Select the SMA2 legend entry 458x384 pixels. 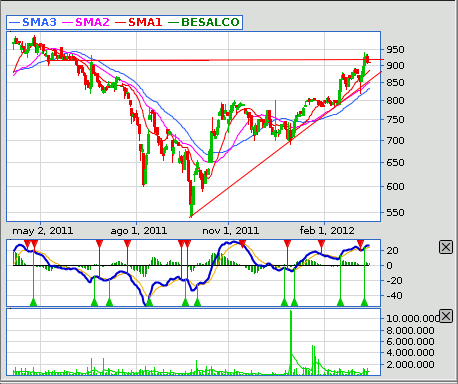pyautogui.click(x=86, y=22)
